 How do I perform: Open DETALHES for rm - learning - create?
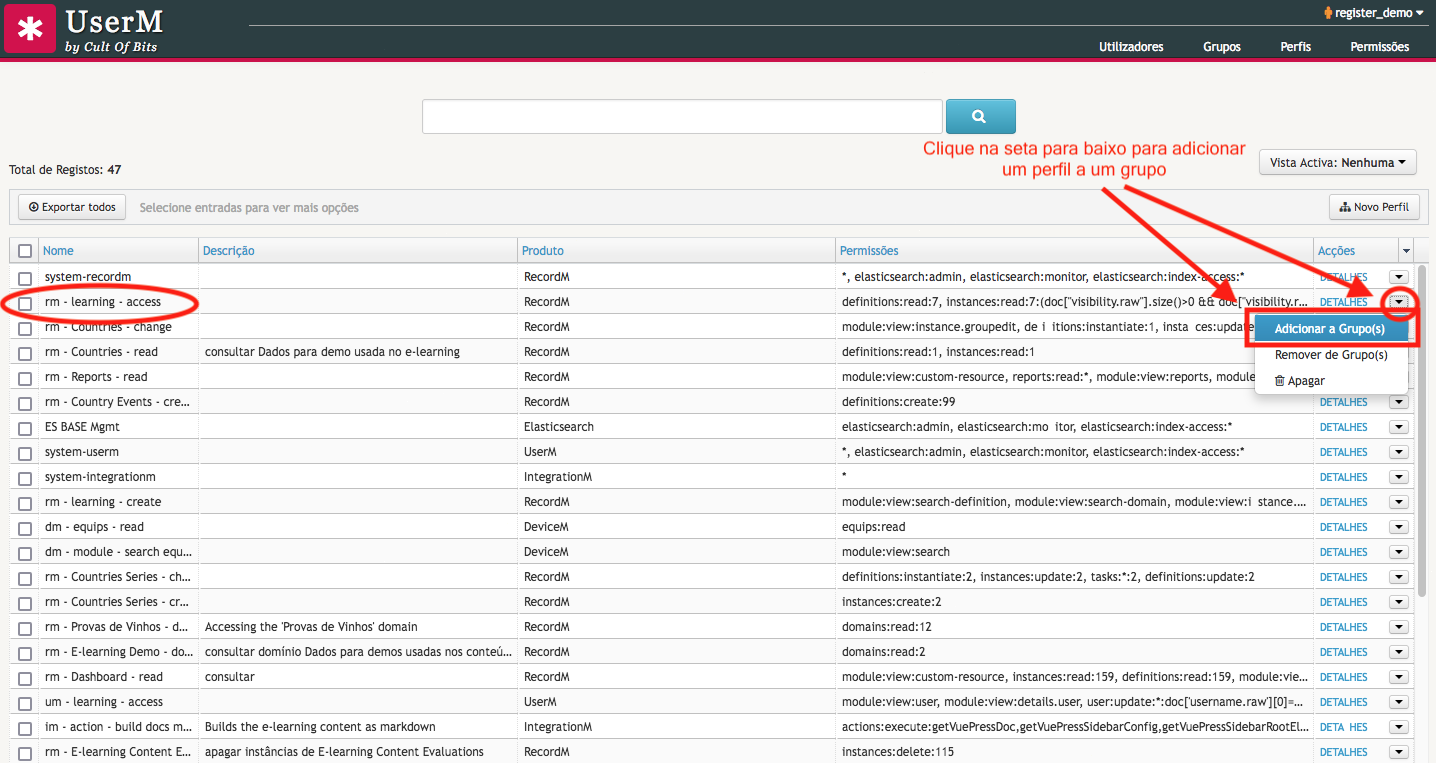click(1344, 502)
